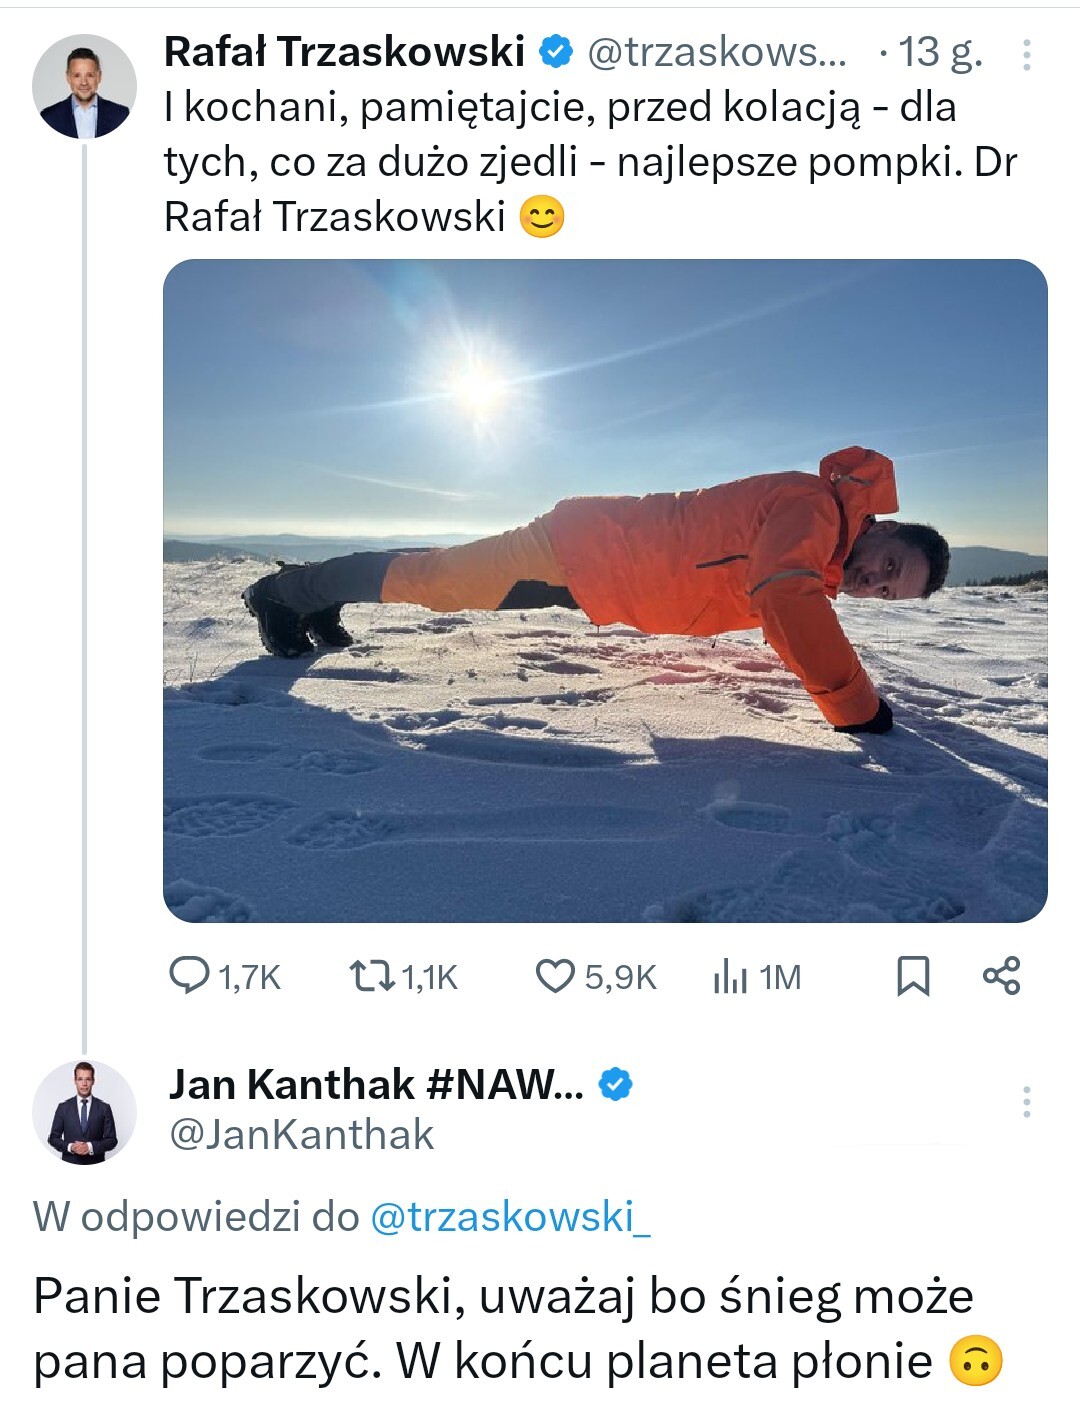Click the Jan Kanthak #NAW... display name
Viewport: 1080px width, 1415px height.
[x=376, y=1084]
